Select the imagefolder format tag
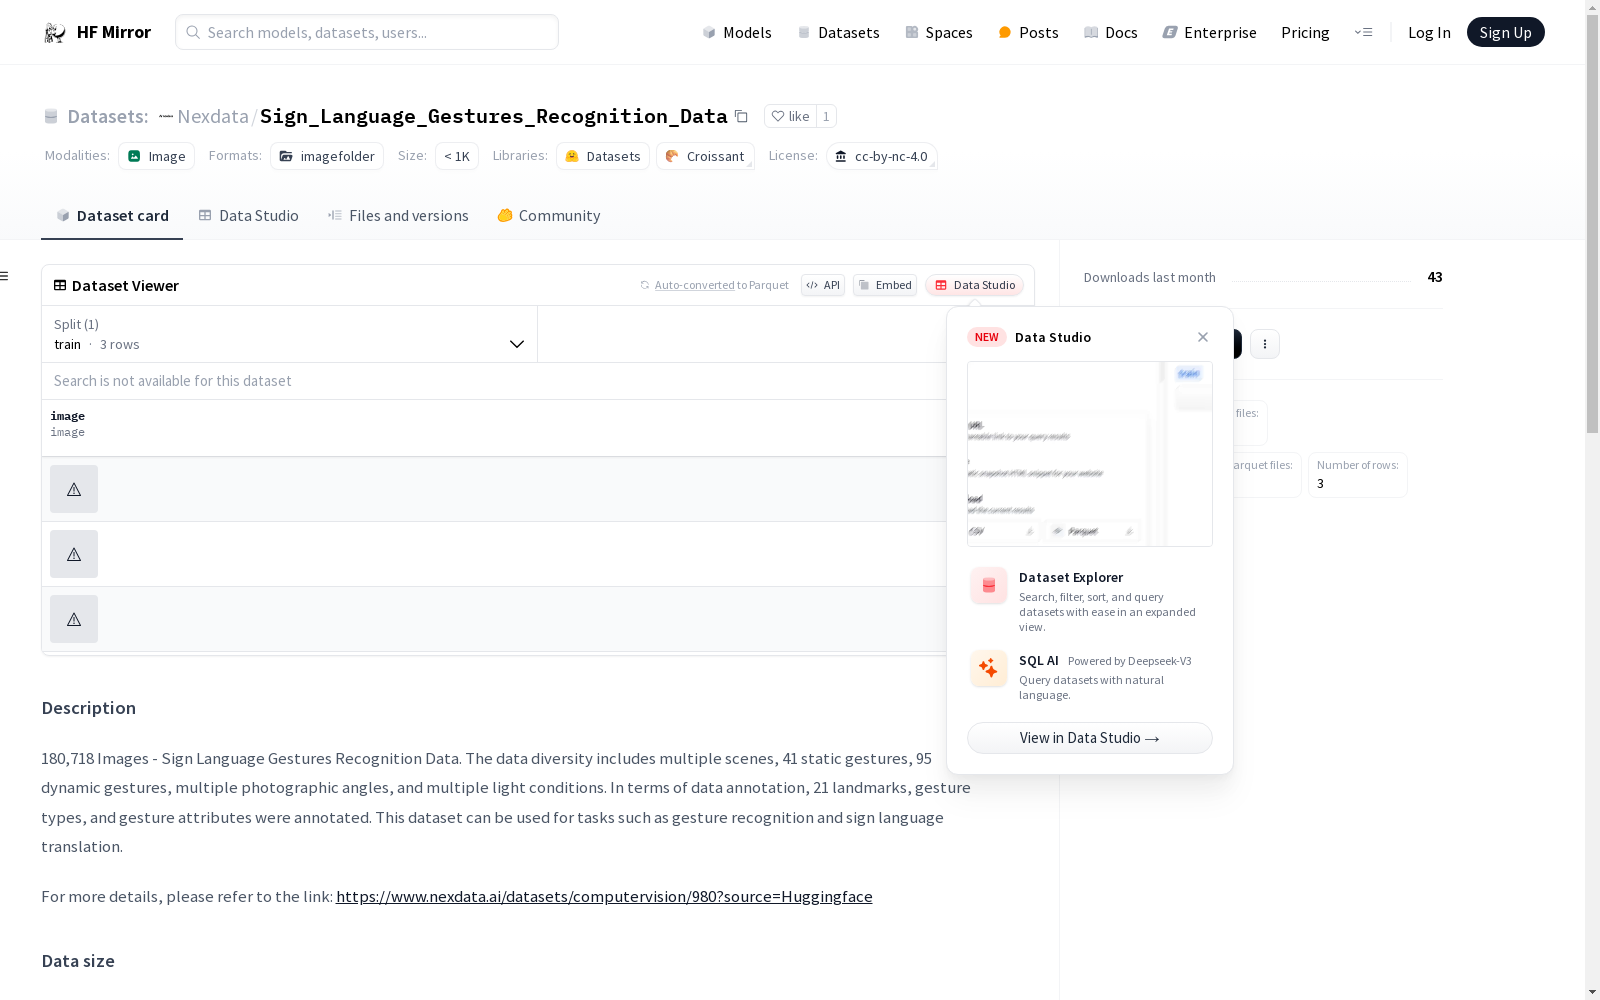This screenshot has height=1000, width=1600. 327,156
